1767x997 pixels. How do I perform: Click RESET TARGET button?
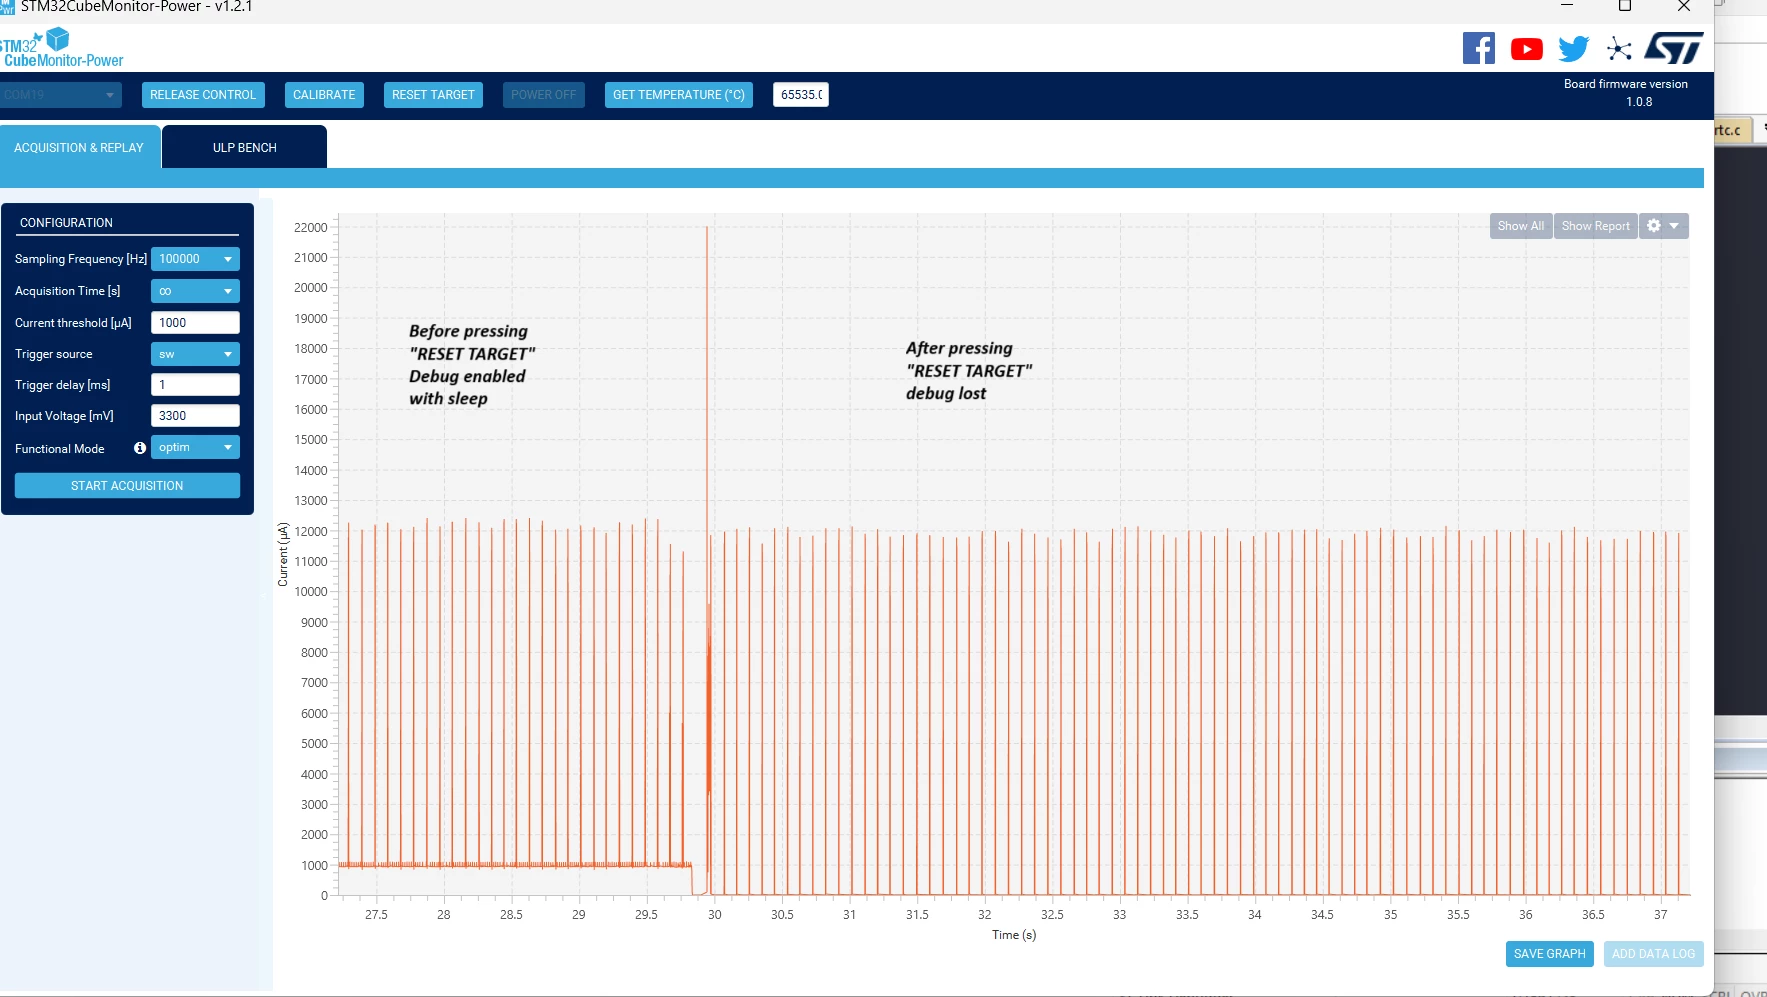click(433, 95)
